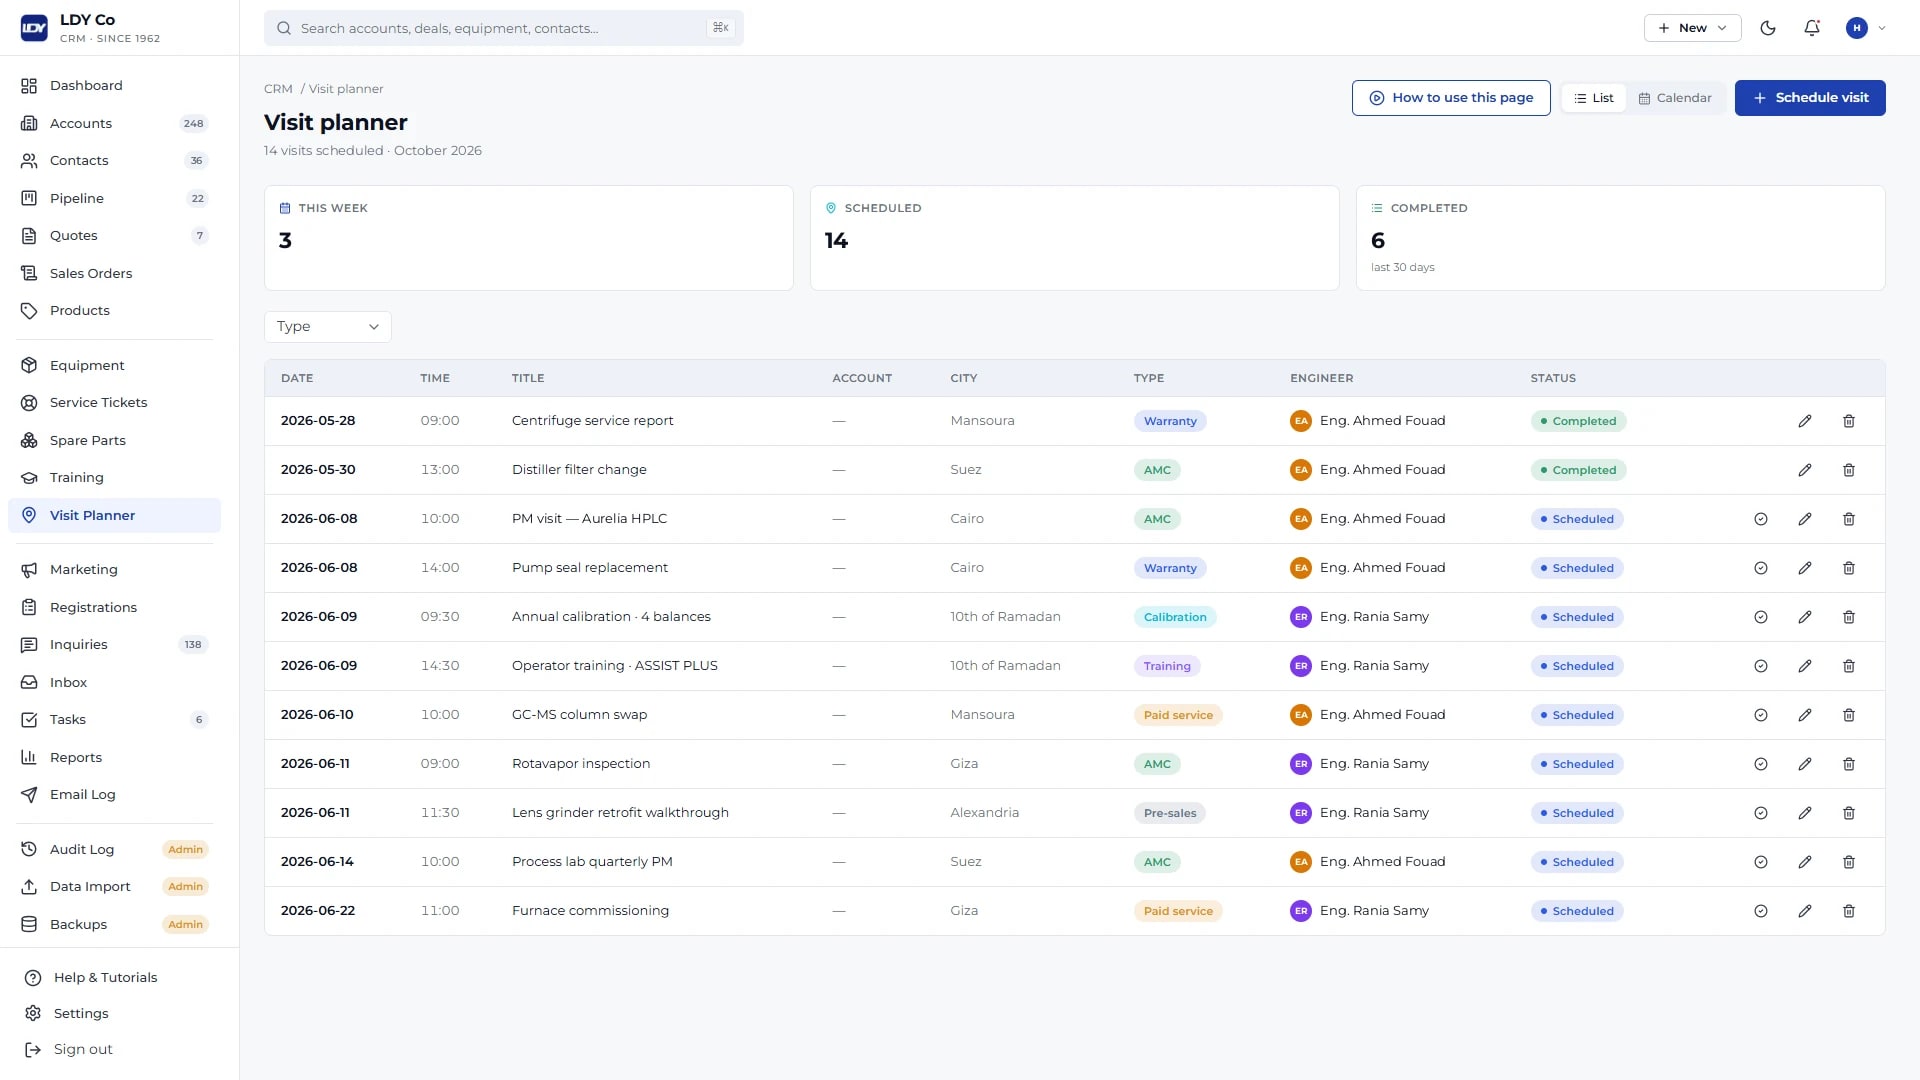
Task: Open the user profile menu
Action: [x=1866, y=28]
